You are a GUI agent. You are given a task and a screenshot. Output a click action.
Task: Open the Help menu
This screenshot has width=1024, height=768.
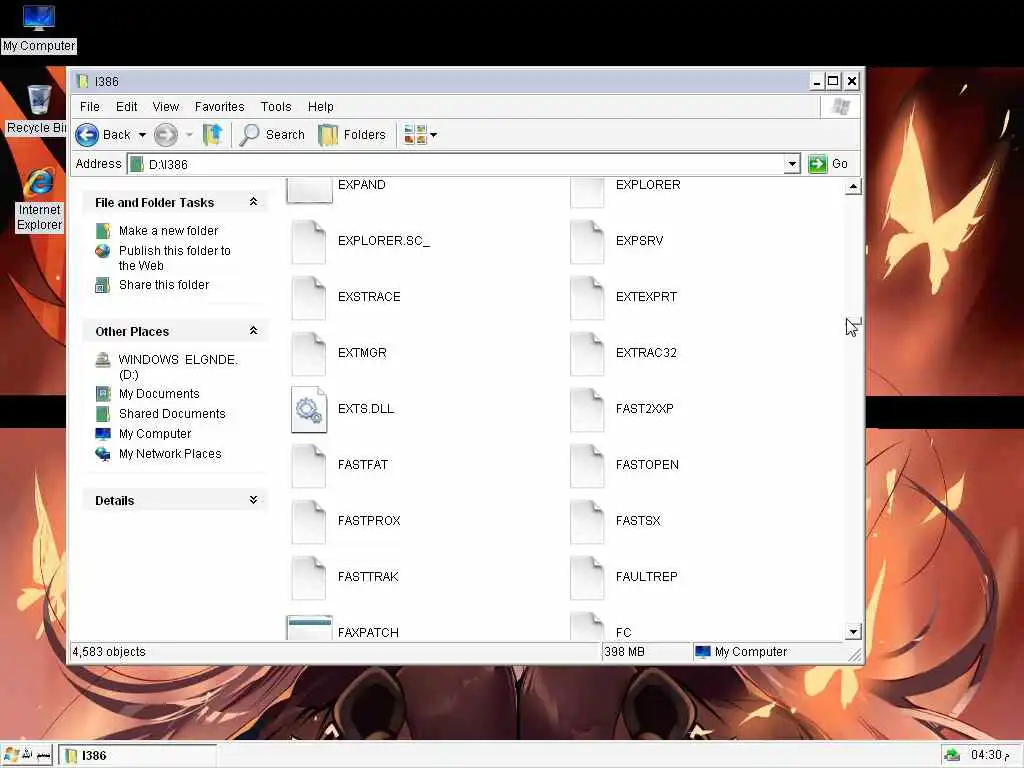(321, 106)
